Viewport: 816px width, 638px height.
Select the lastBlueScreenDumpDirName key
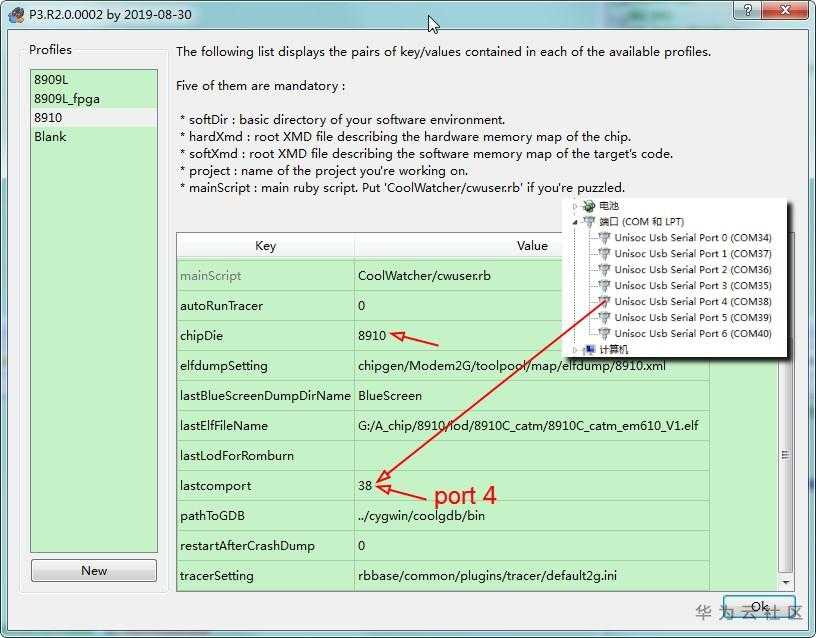tap(265, 395)
